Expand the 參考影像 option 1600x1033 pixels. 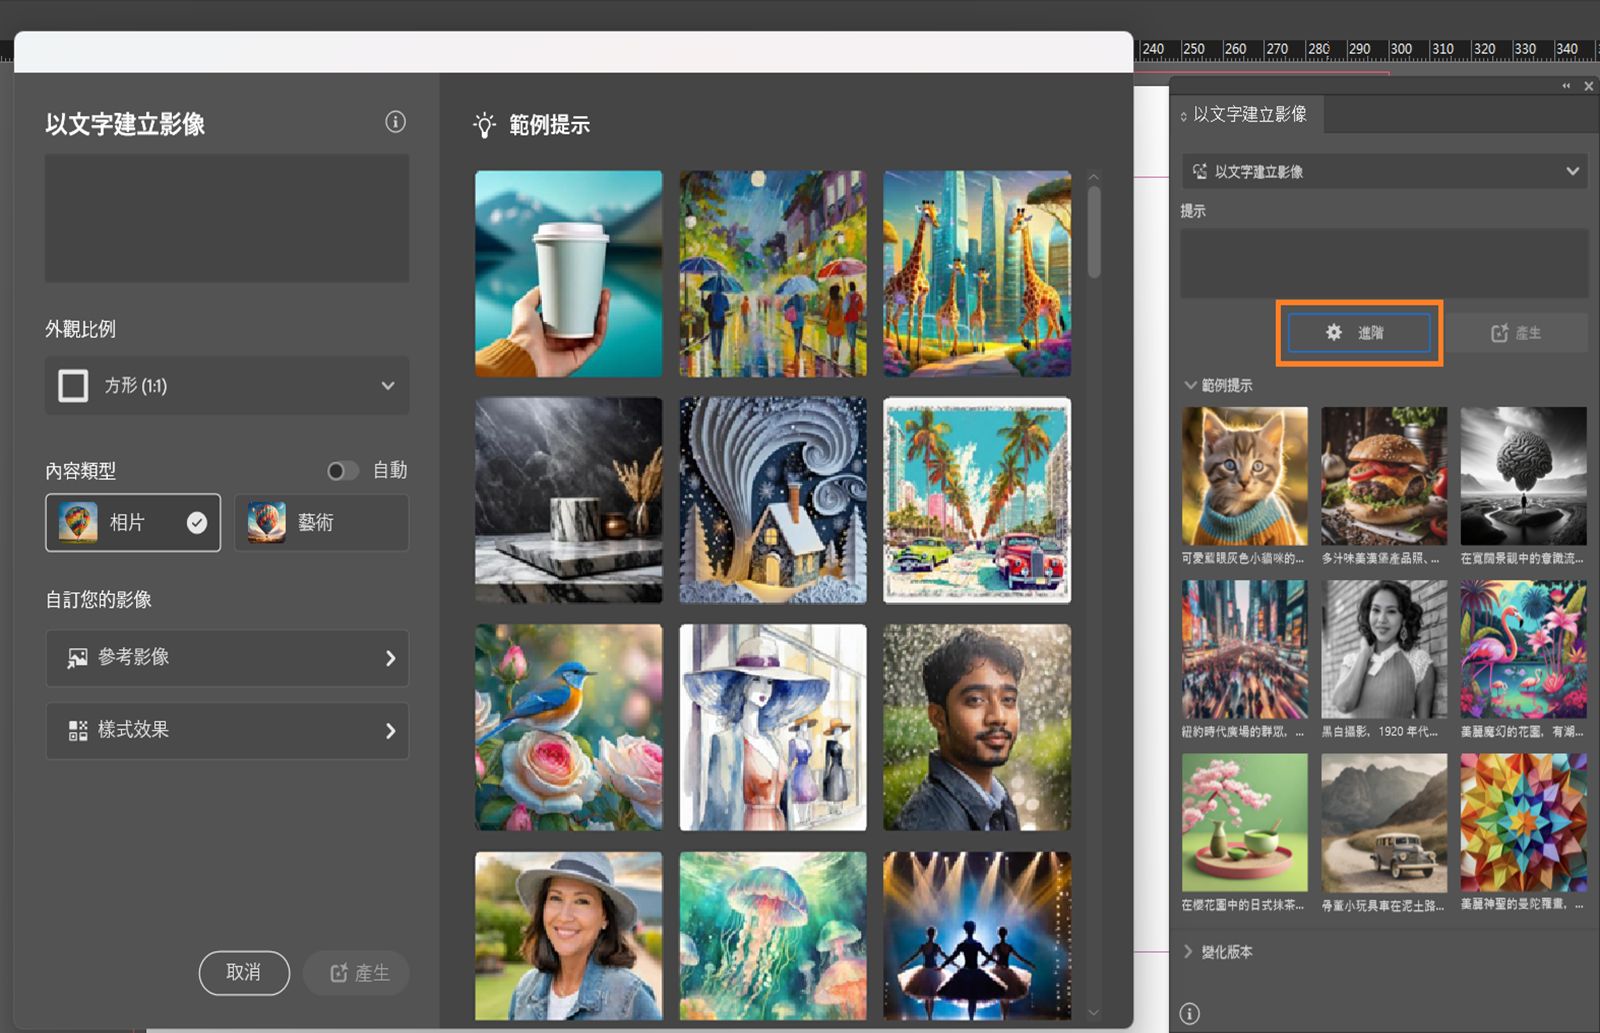pos(227,658)
